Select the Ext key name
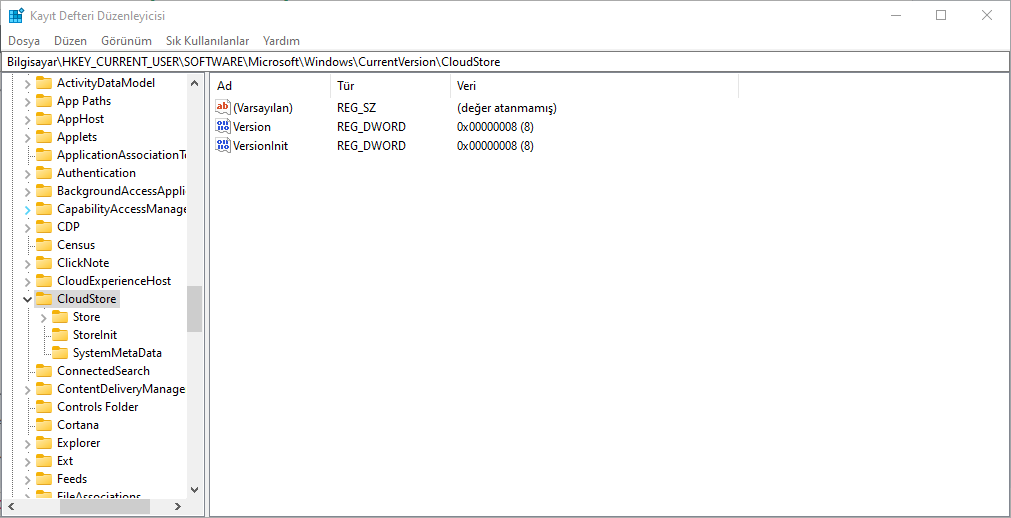Viewport: 1011px width, 518px height. tap(65, 461)
